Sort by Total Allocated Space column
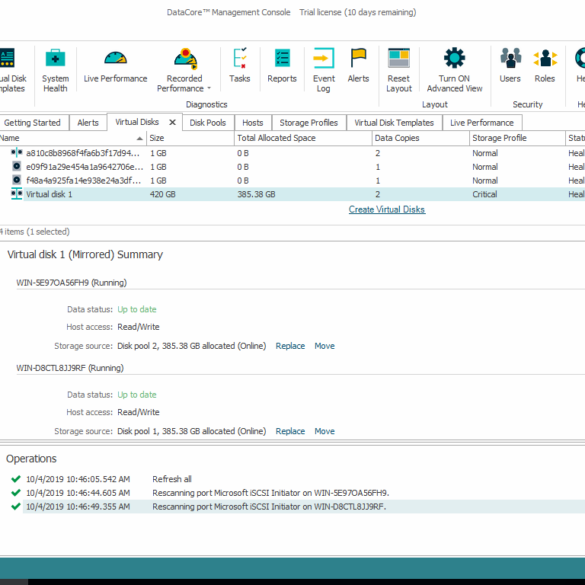585x585 pixels. (x=303, y=138)
